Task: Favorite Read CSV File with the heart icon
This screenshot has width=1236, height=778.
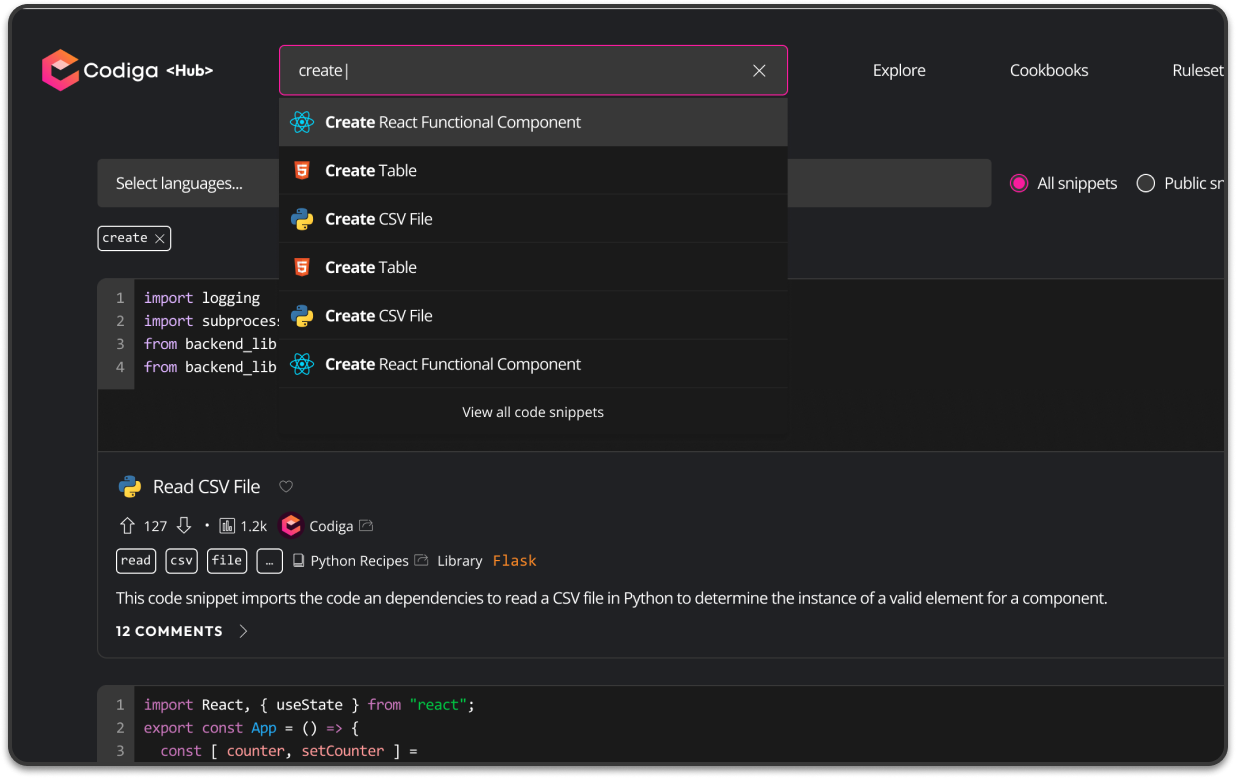Action: [x=286, y=487]
